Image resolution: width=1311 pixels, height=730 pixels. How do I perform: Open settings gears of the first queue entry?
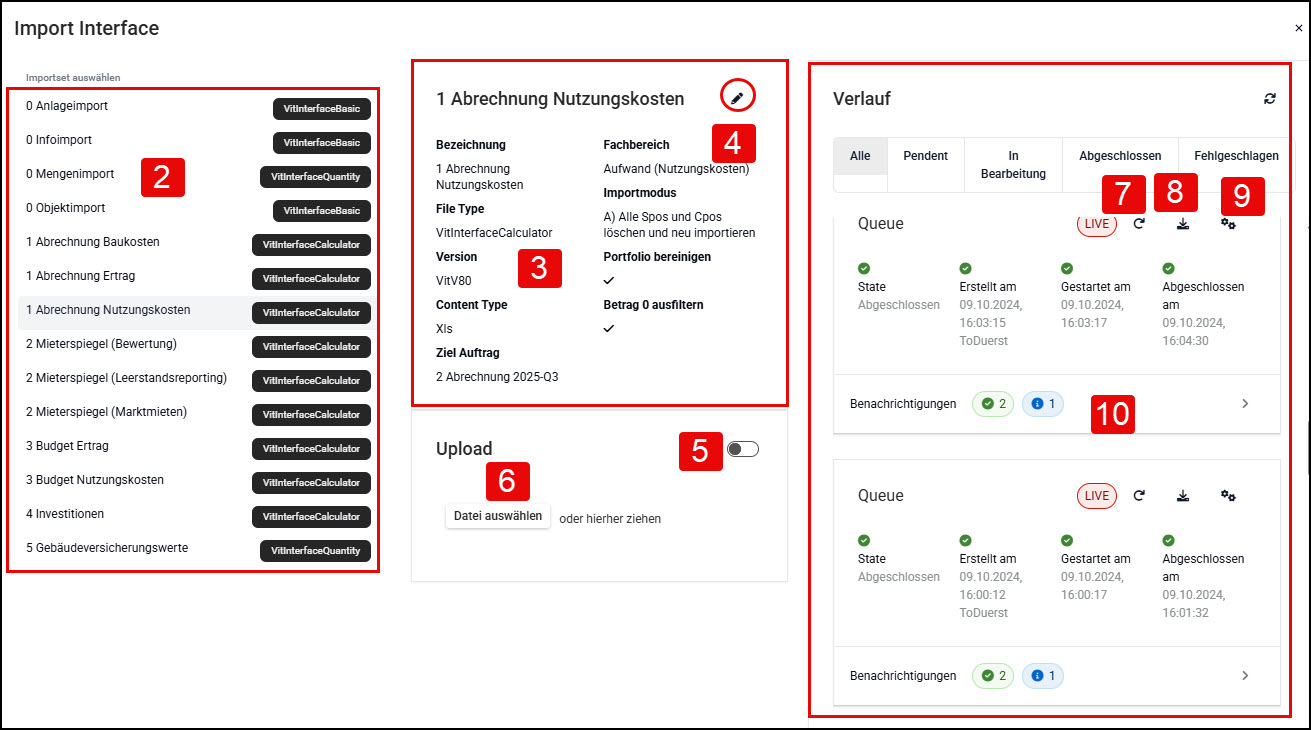(1228, 224)
